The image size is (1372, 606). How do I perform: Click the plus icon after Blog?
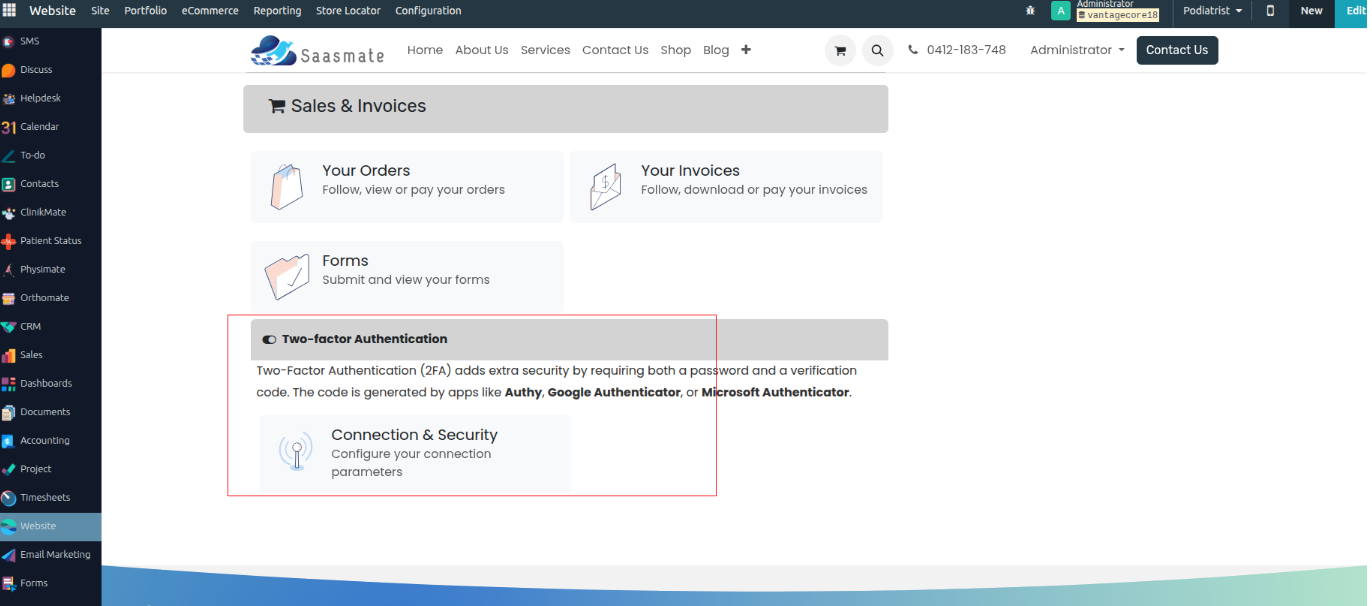(746, 50)
